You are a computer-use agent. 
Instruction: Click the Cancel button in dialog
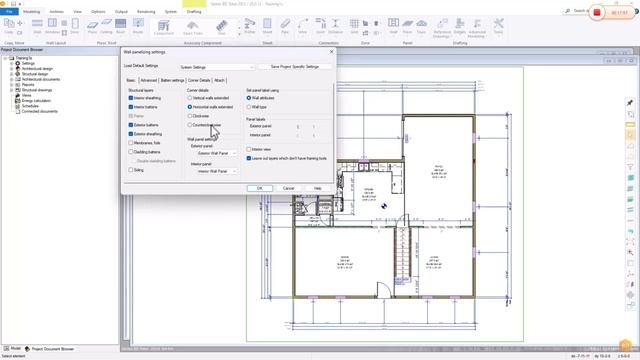click(289, 188)
